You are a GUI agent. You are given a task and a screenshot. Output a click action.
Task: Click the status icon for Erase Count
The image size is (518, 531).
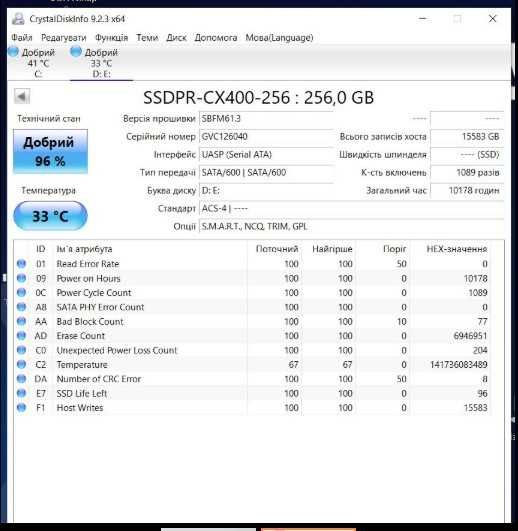coord(21,336)
